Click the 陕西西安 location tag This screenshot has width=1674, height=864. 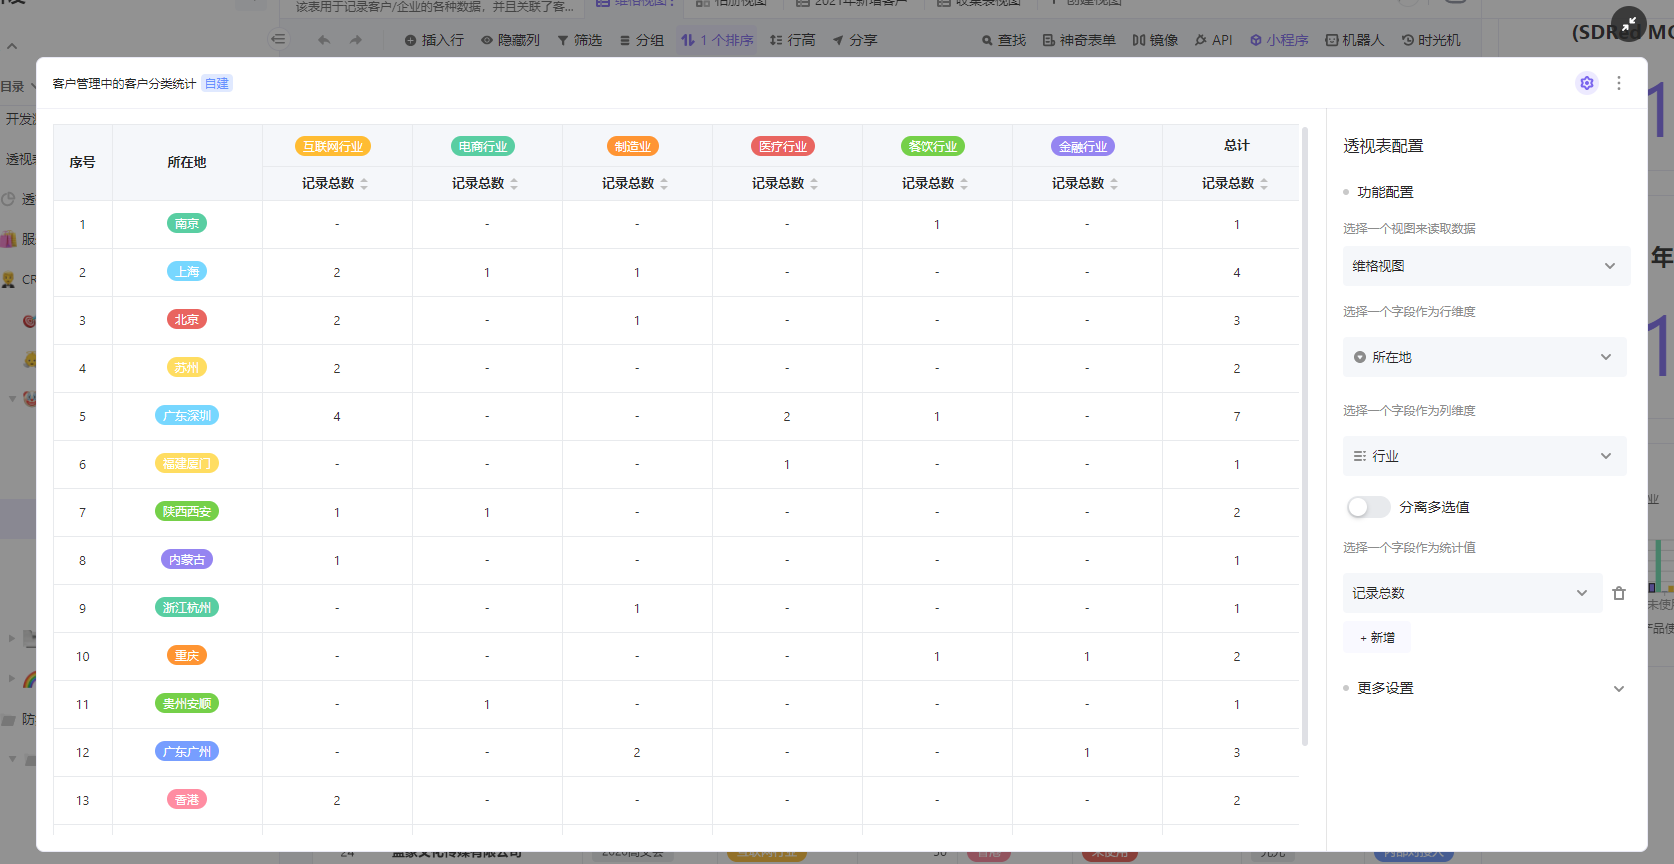pyautogui.click(x=187, y=512)
